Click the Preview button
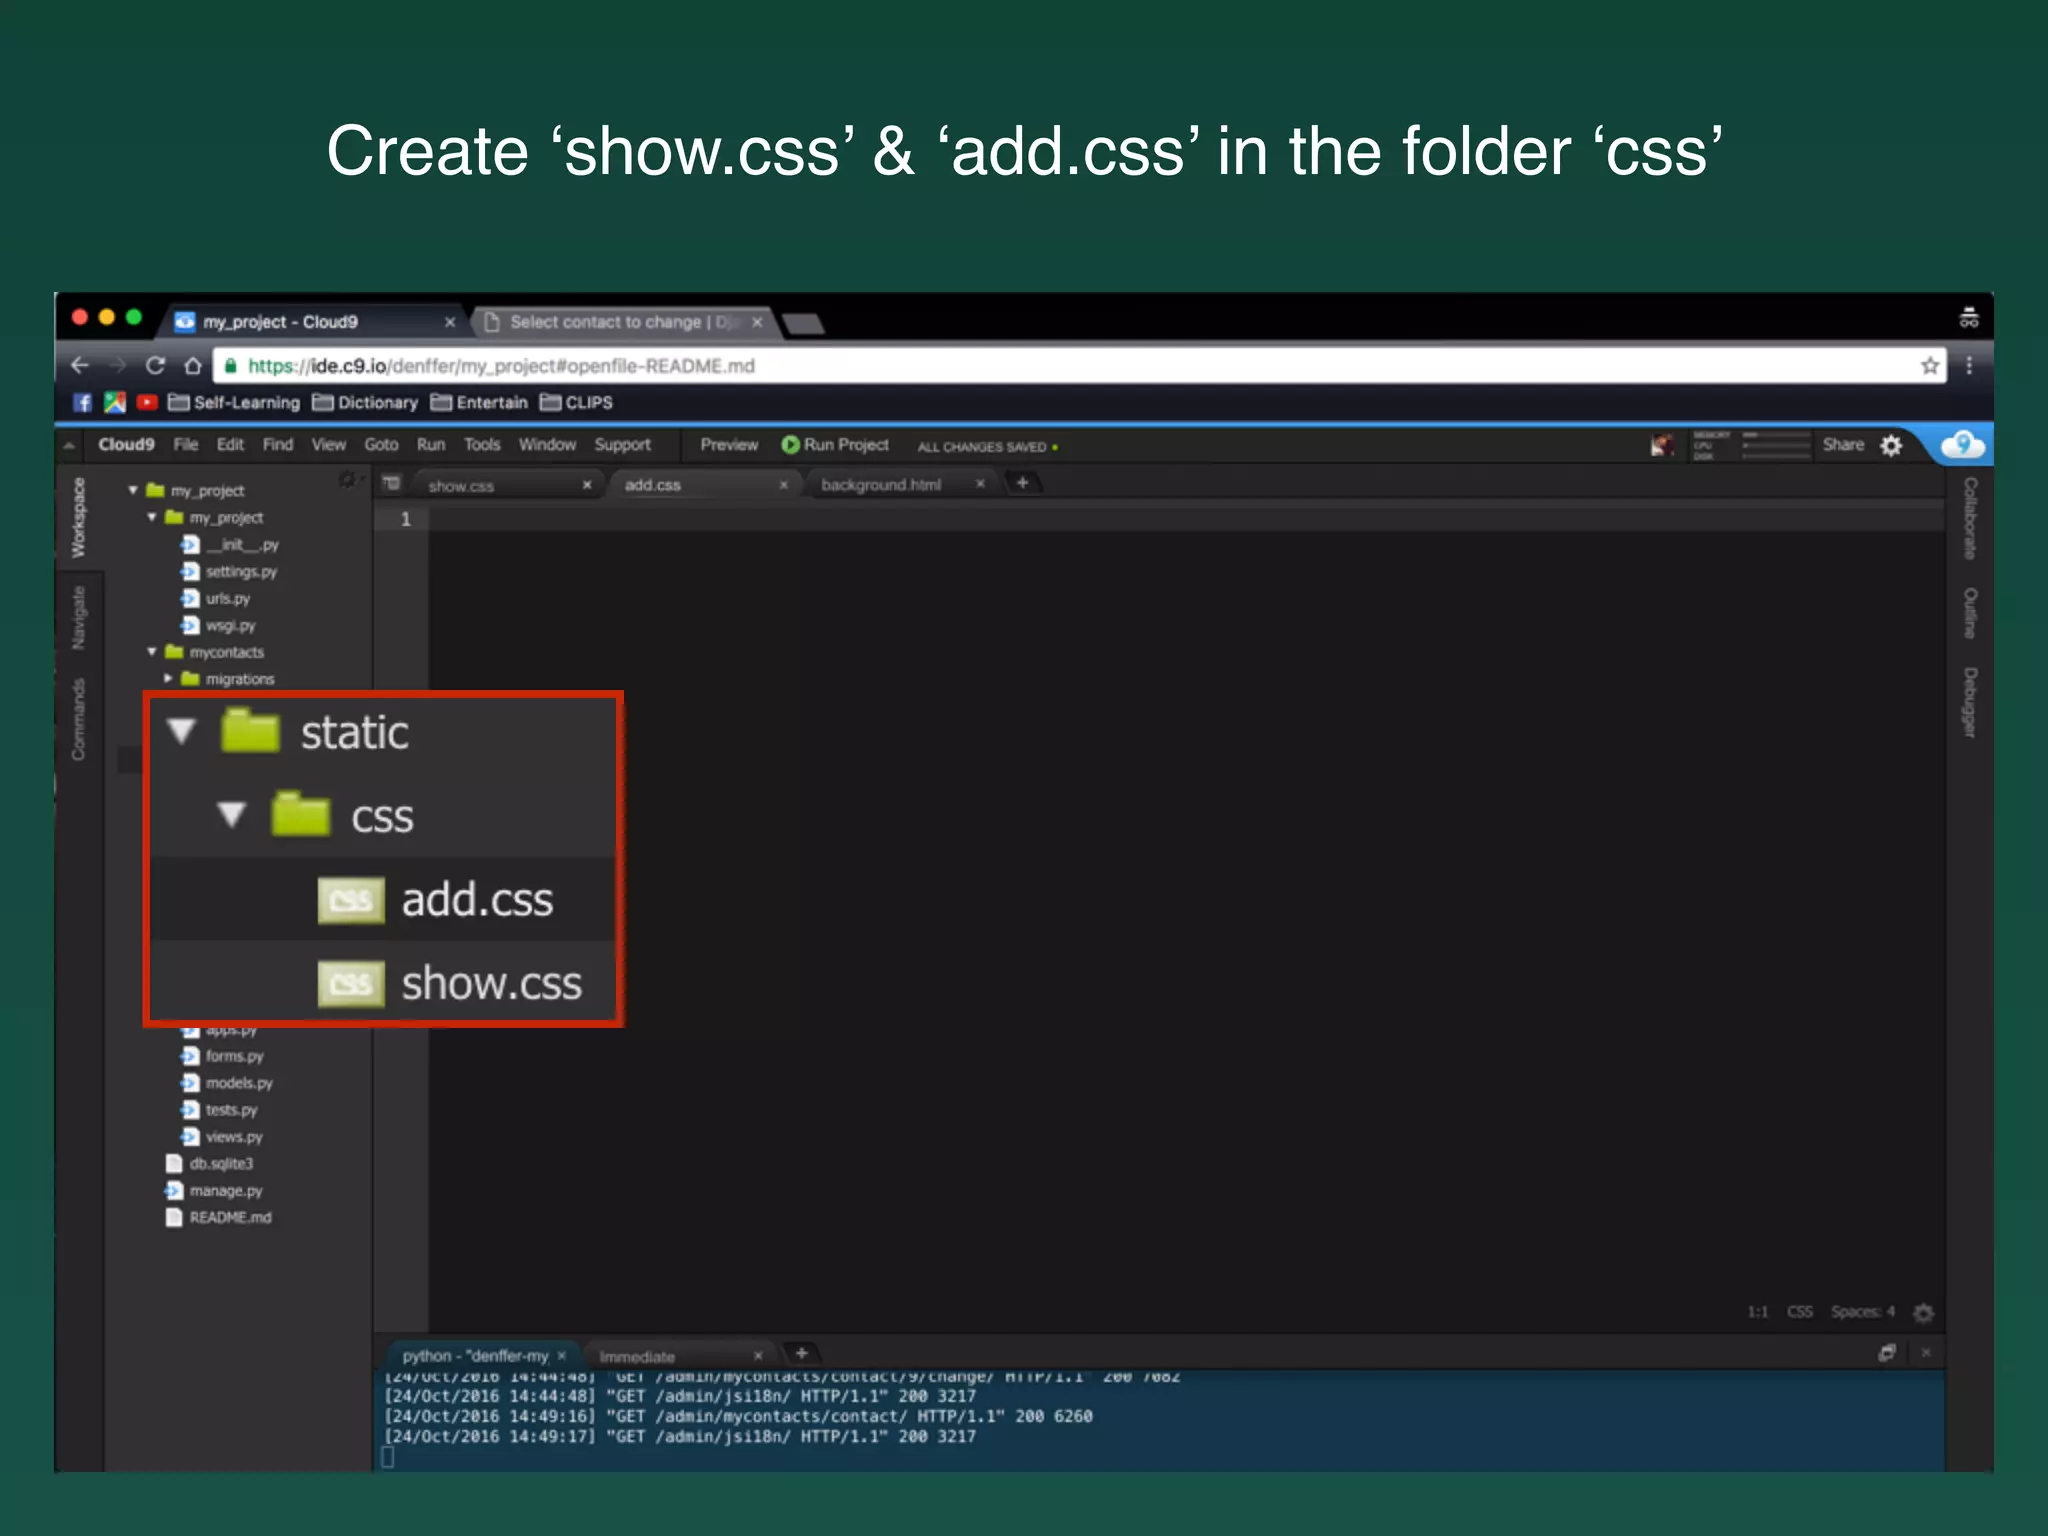 pos(728,445)
